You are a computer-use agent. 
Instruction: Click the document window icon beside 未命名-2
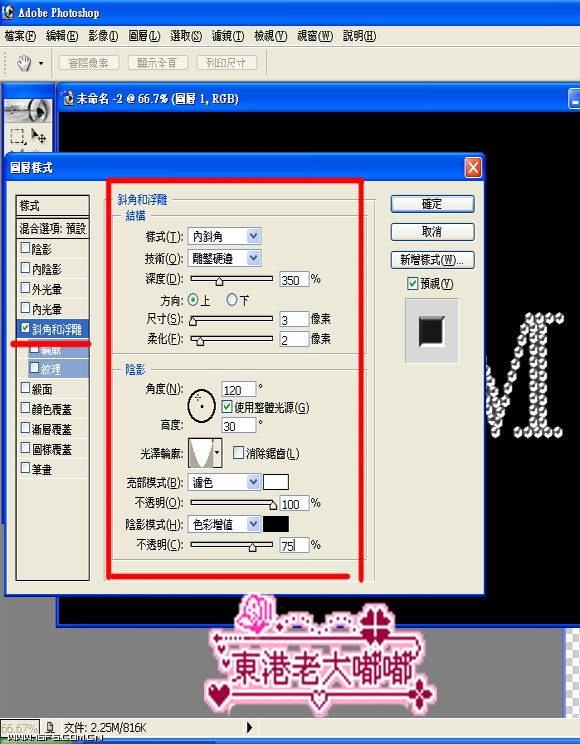[68, 98]
